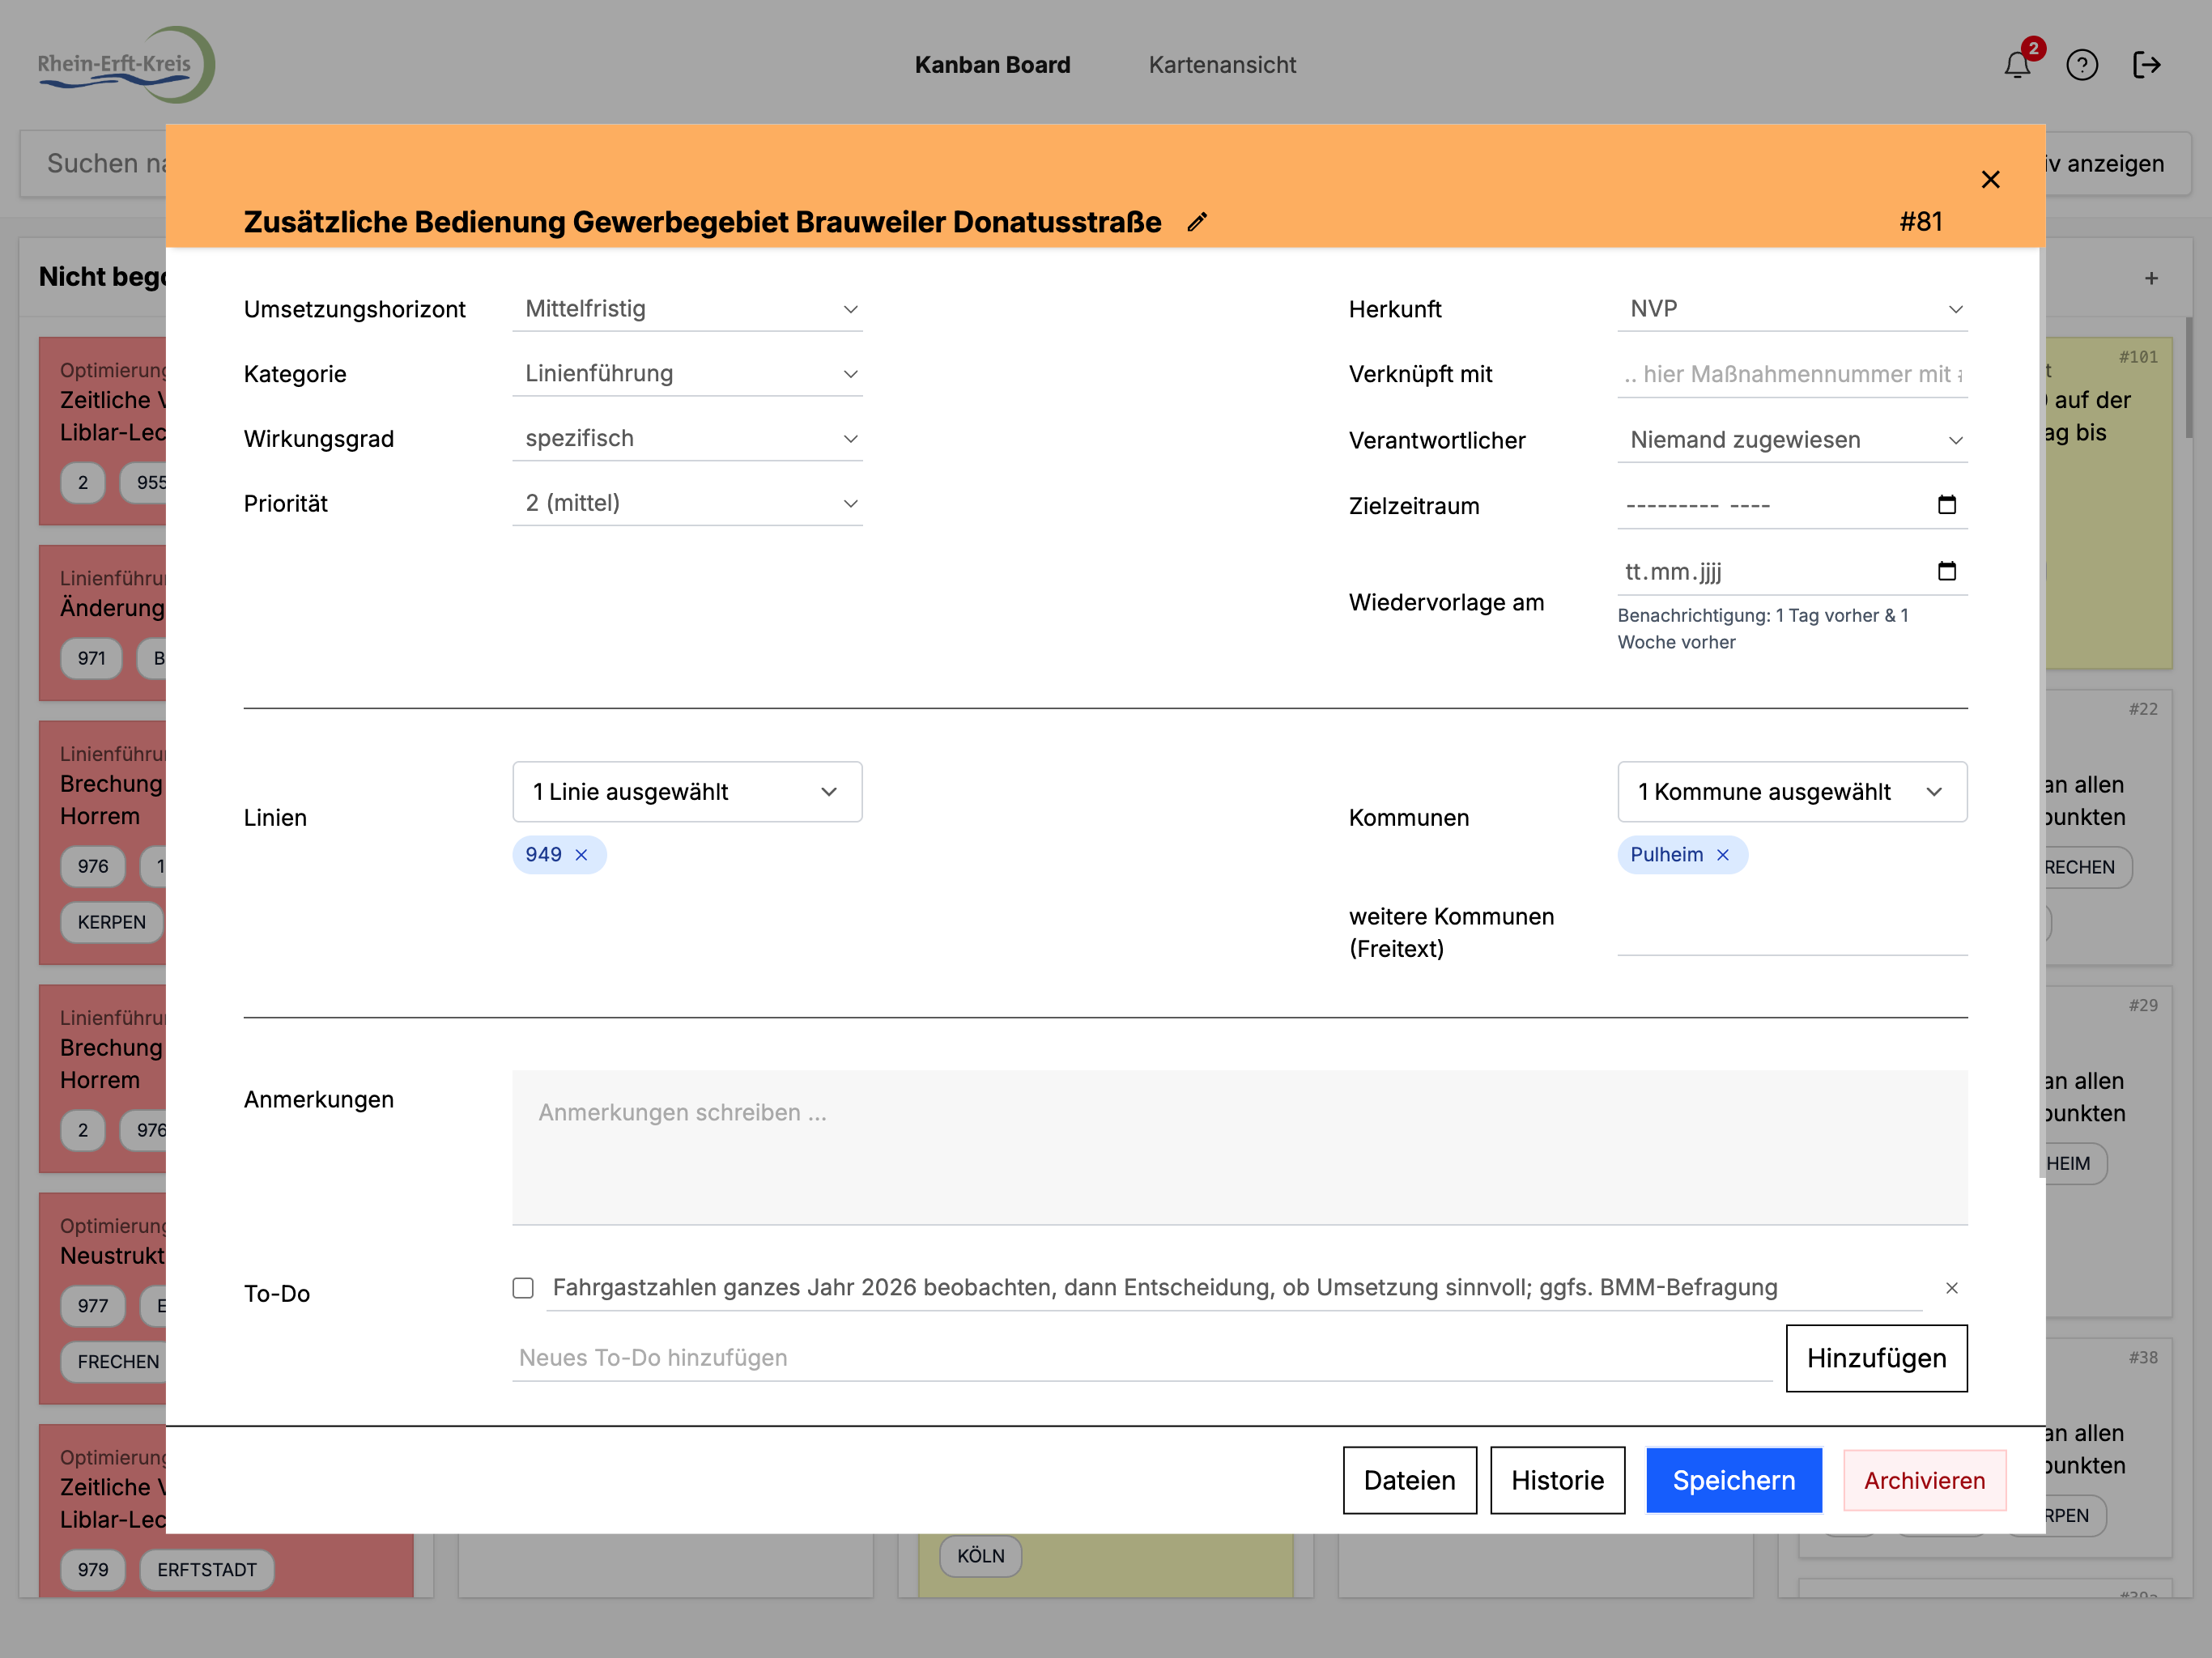This screenshot has width=2212, height=1658.
Task: Delete the Fahrgastzahlen to-do via its X
Action: (1951, 1288)
